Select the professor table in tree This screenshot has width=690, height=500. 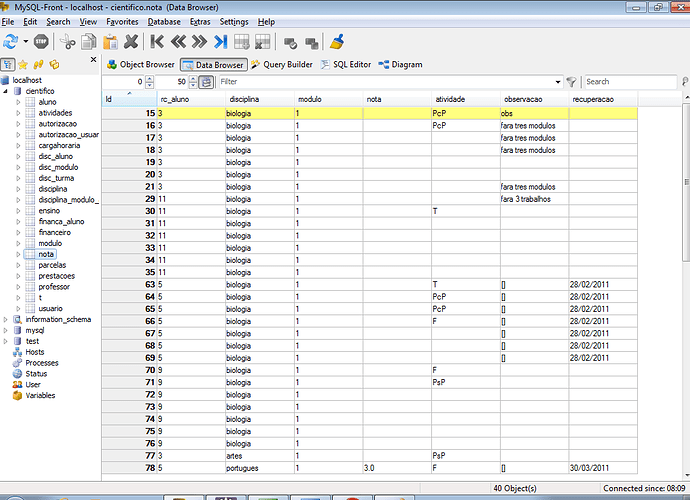[x=54, y=287]
